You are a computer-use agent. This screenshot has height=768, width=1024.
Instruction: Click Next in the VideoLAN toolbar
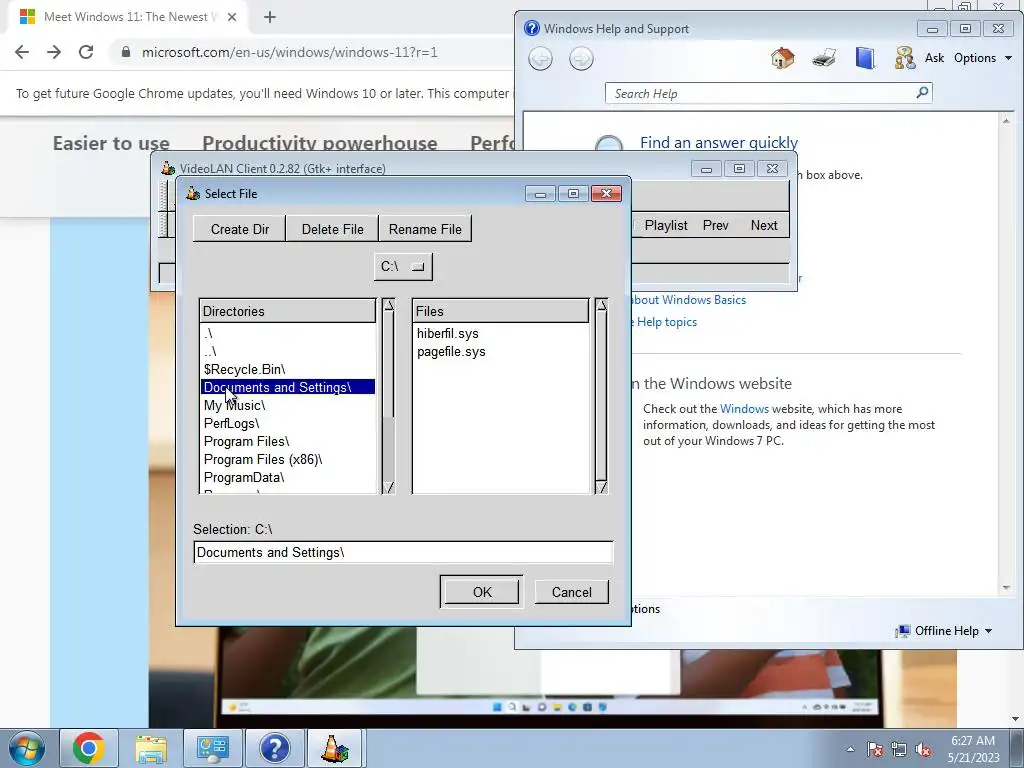click(x=763, y=225)
